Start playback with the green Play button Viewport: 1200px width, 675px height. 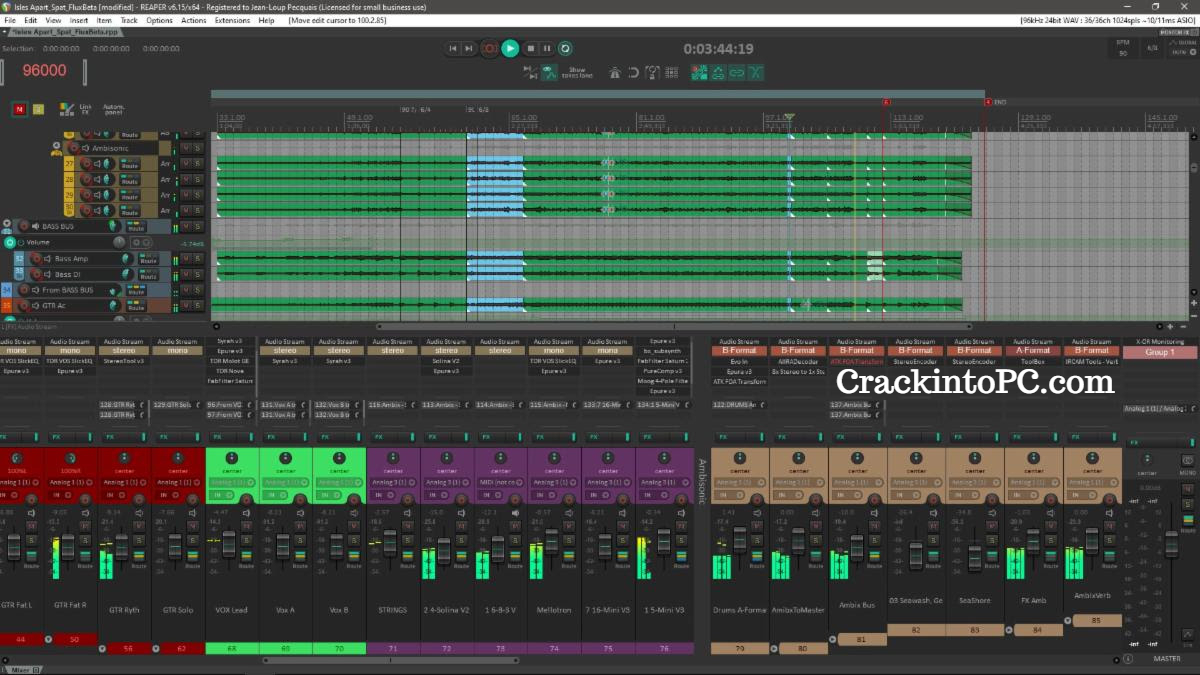point(510,48)
